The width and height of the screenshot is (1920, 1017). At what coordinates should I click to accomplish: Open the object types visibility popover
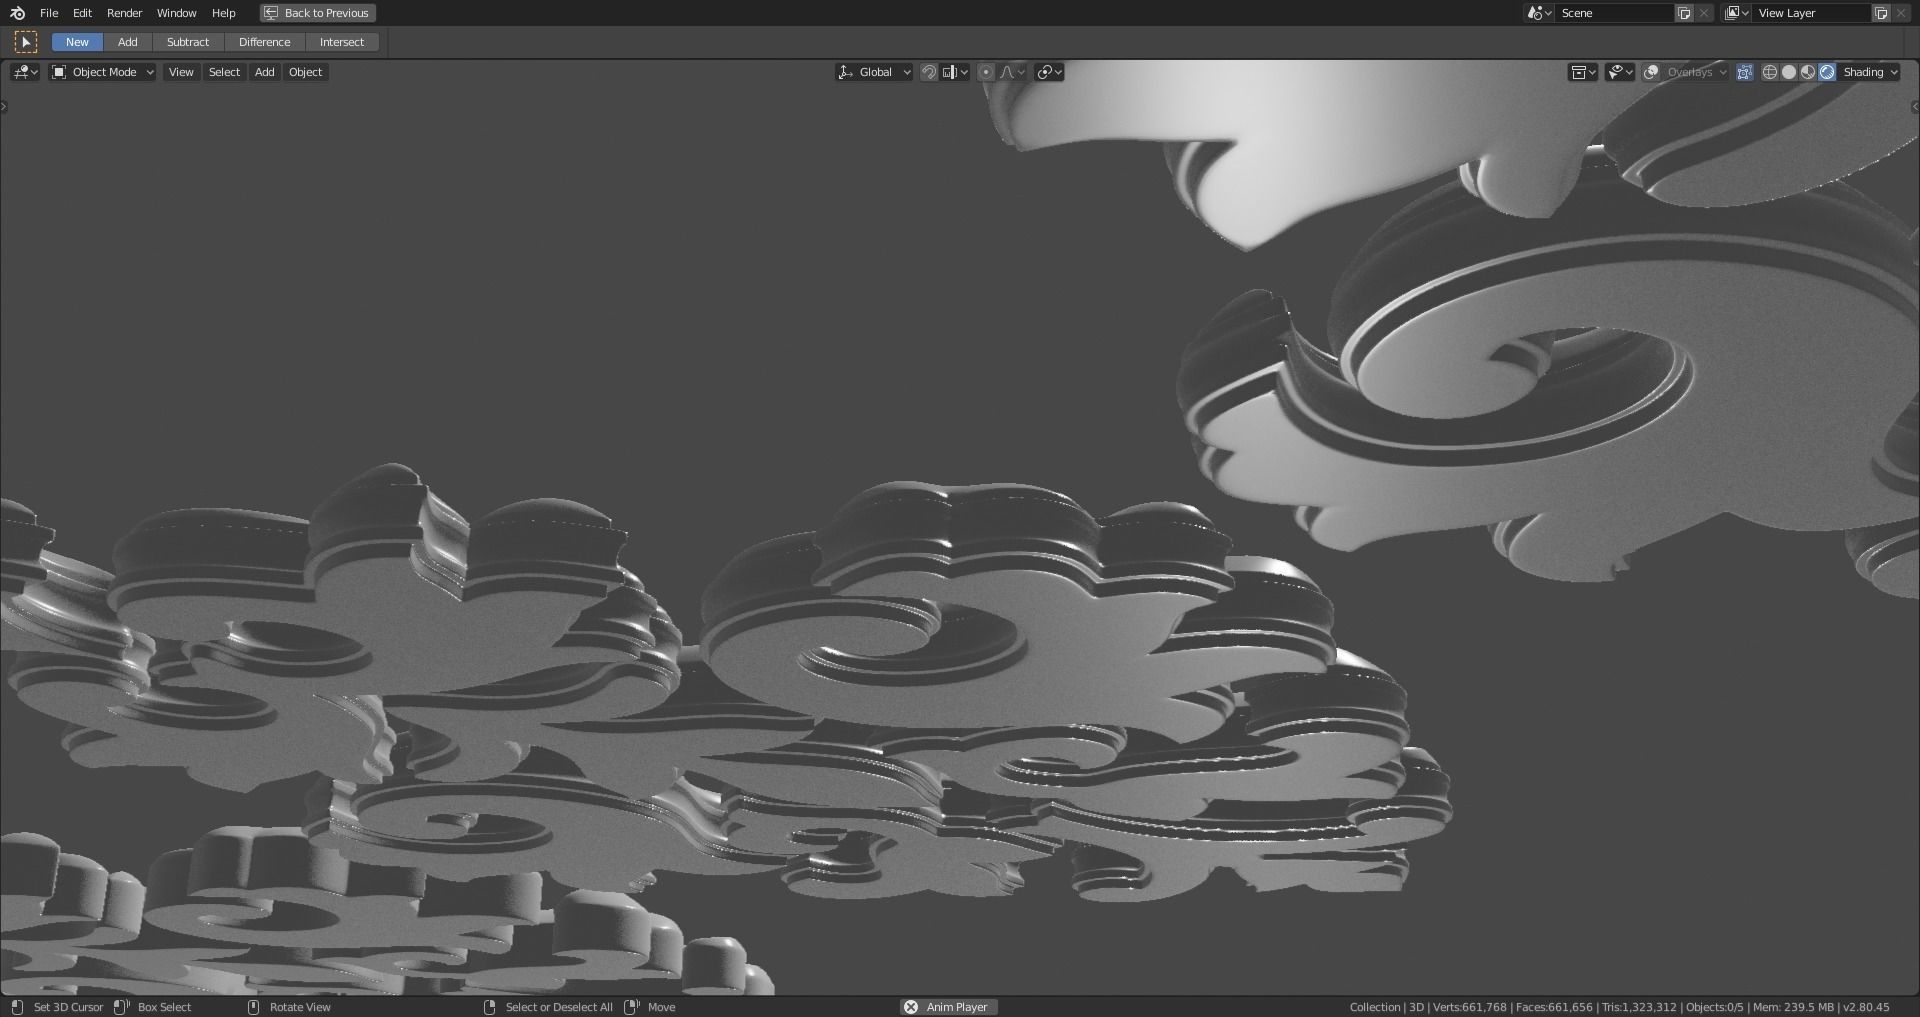click(x=1583, y=72)
